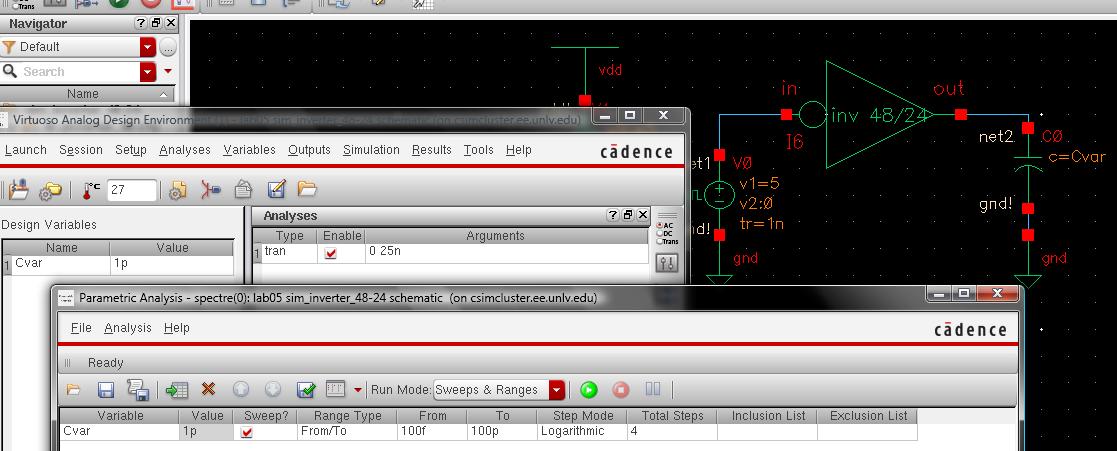Screen dimensions: 1117x451
Task: Open the Analysis menu in Parametric Analysis
Action: coord(128,328)
